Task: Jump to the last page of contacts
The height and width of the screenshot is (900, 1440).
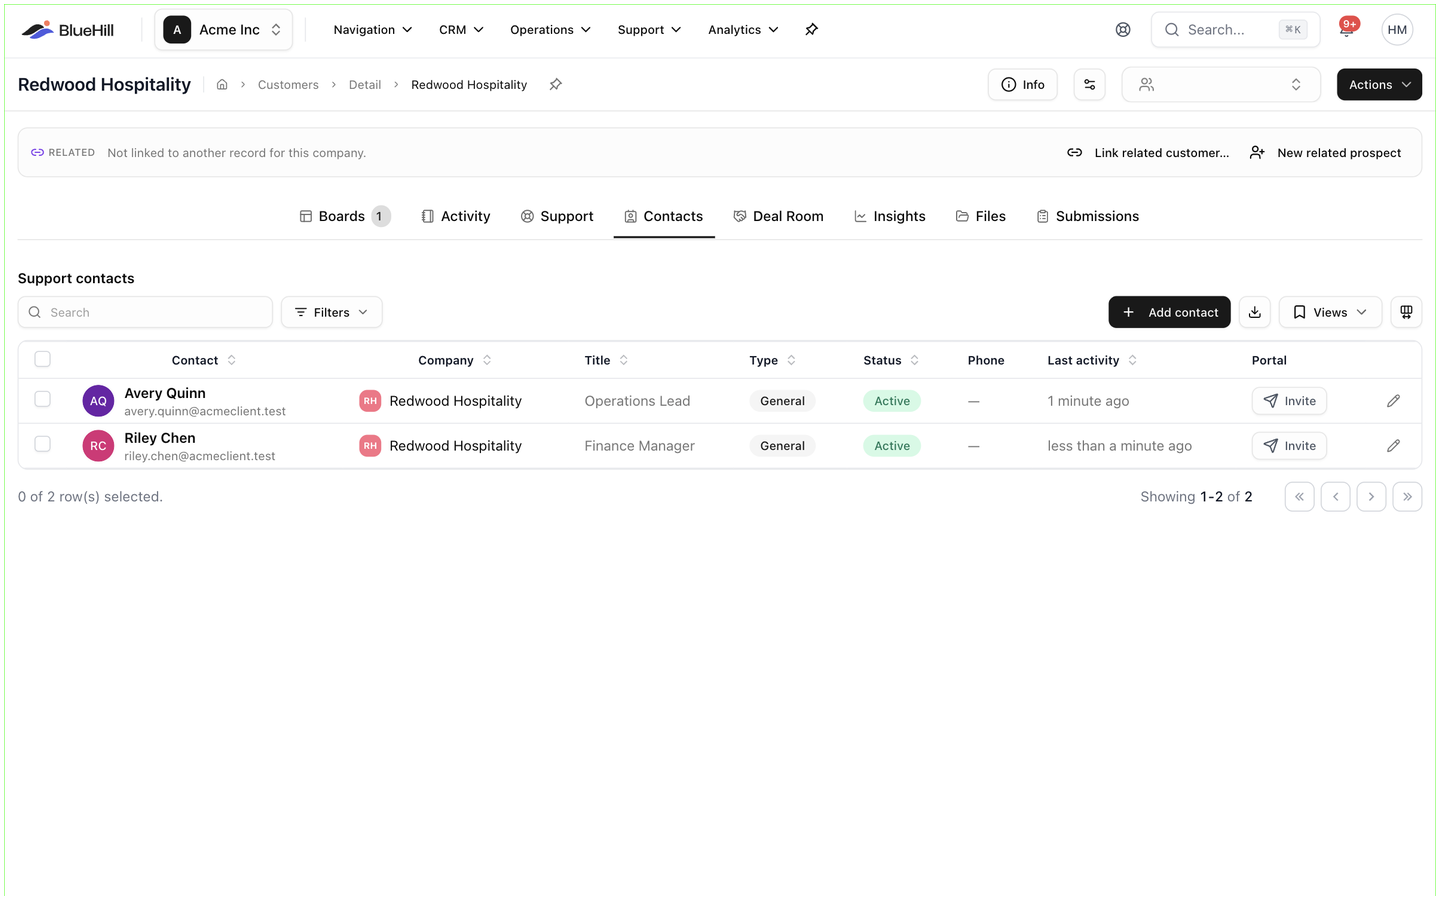Action: pyautogui.click(x=1407, y=497)
